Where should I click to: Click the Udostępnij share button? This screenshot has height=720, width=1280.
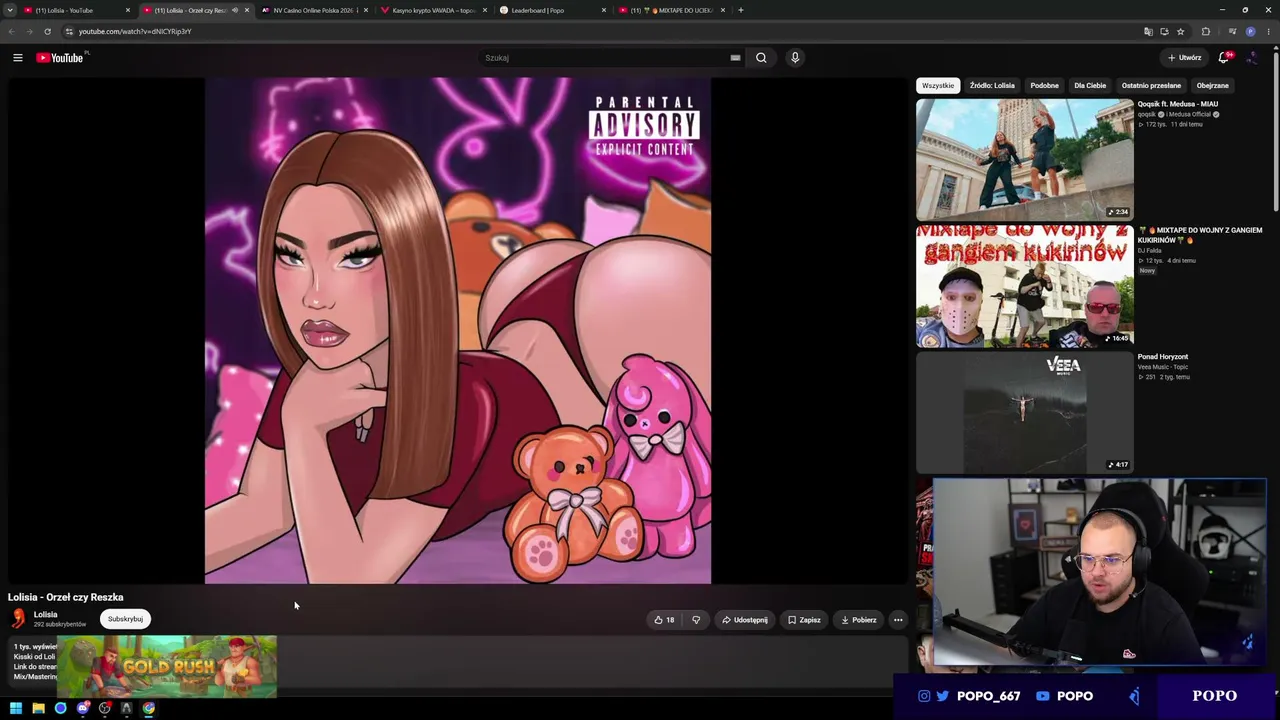click(x=745, y=620)
